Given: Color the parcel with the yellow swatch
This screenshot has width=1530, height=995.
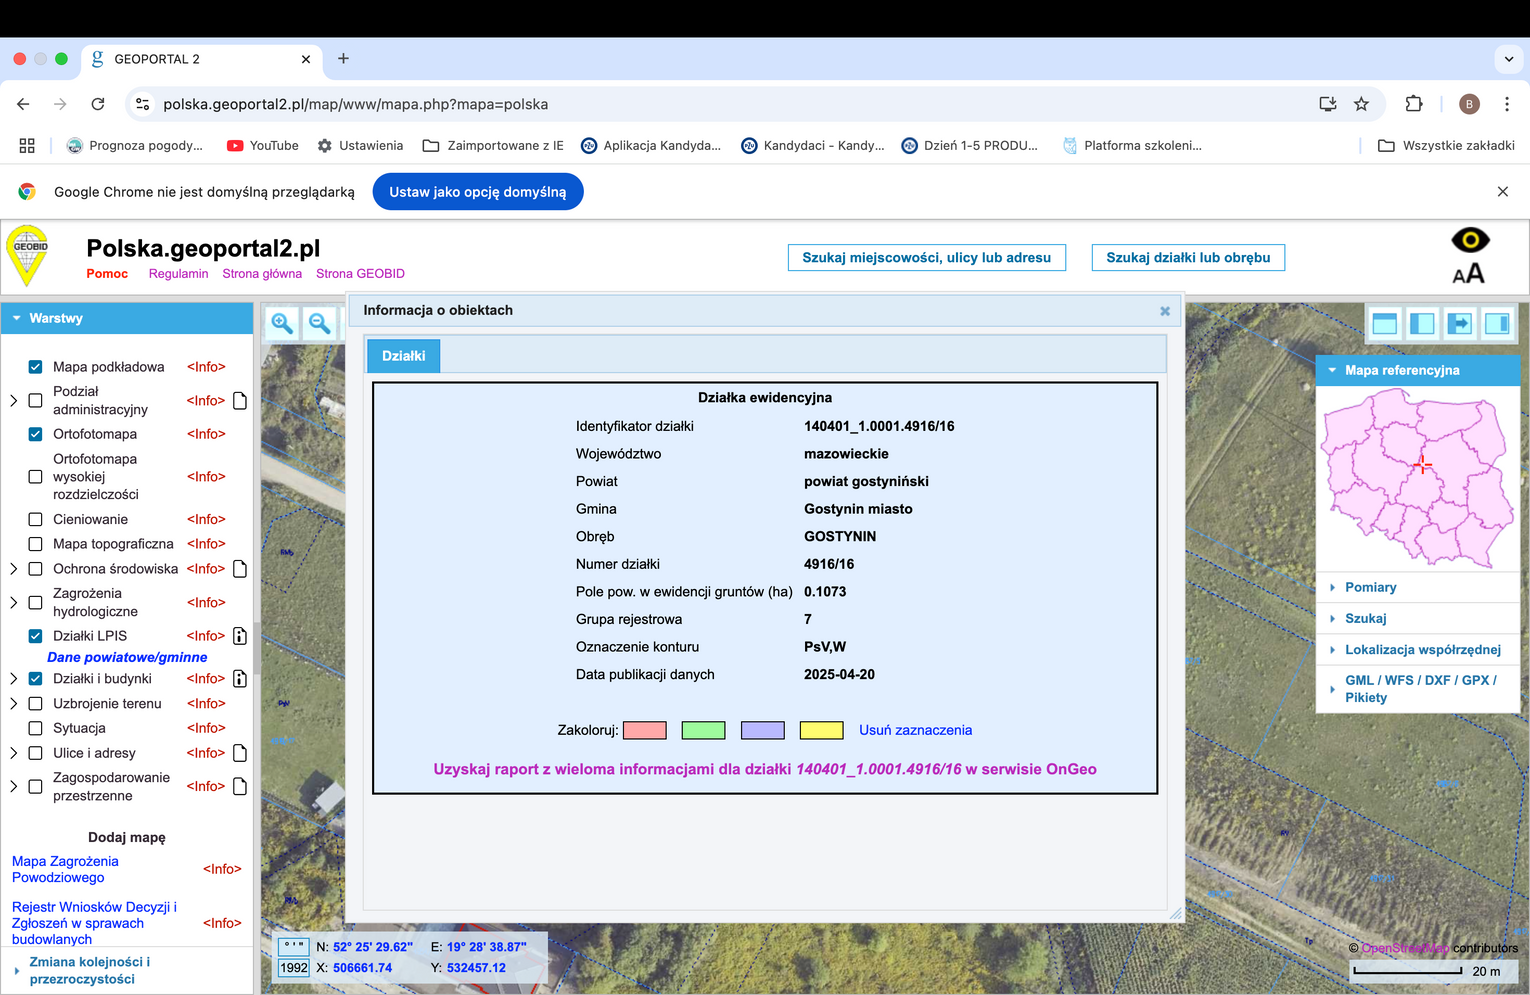Looking at the screenshot, I should pos(822,731).
